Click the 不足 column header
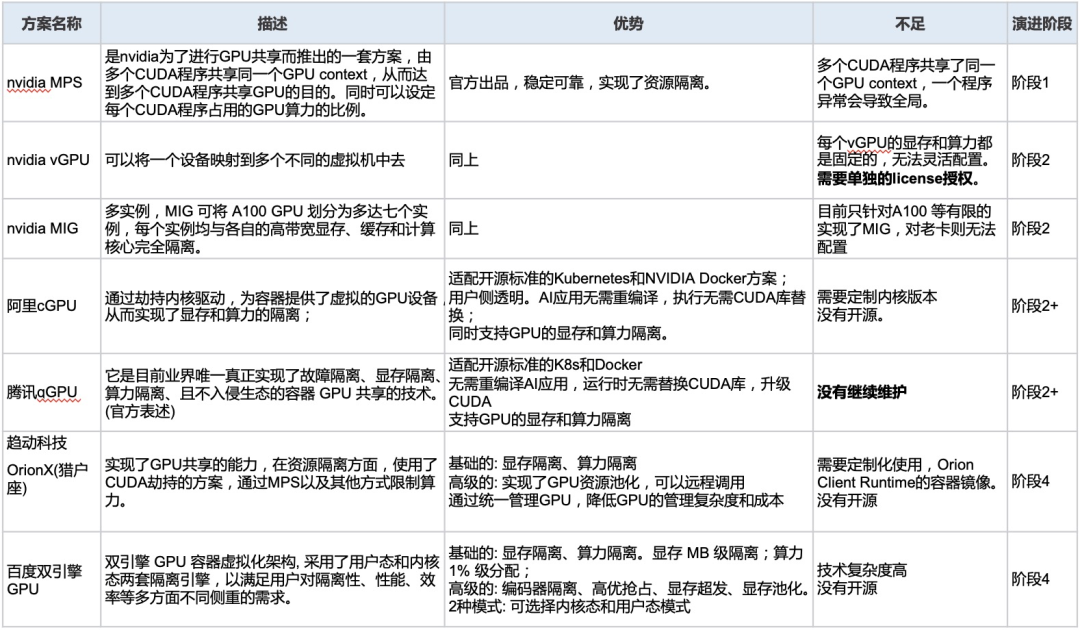Screen dimensions: 1080x630 tap(910, 23)
